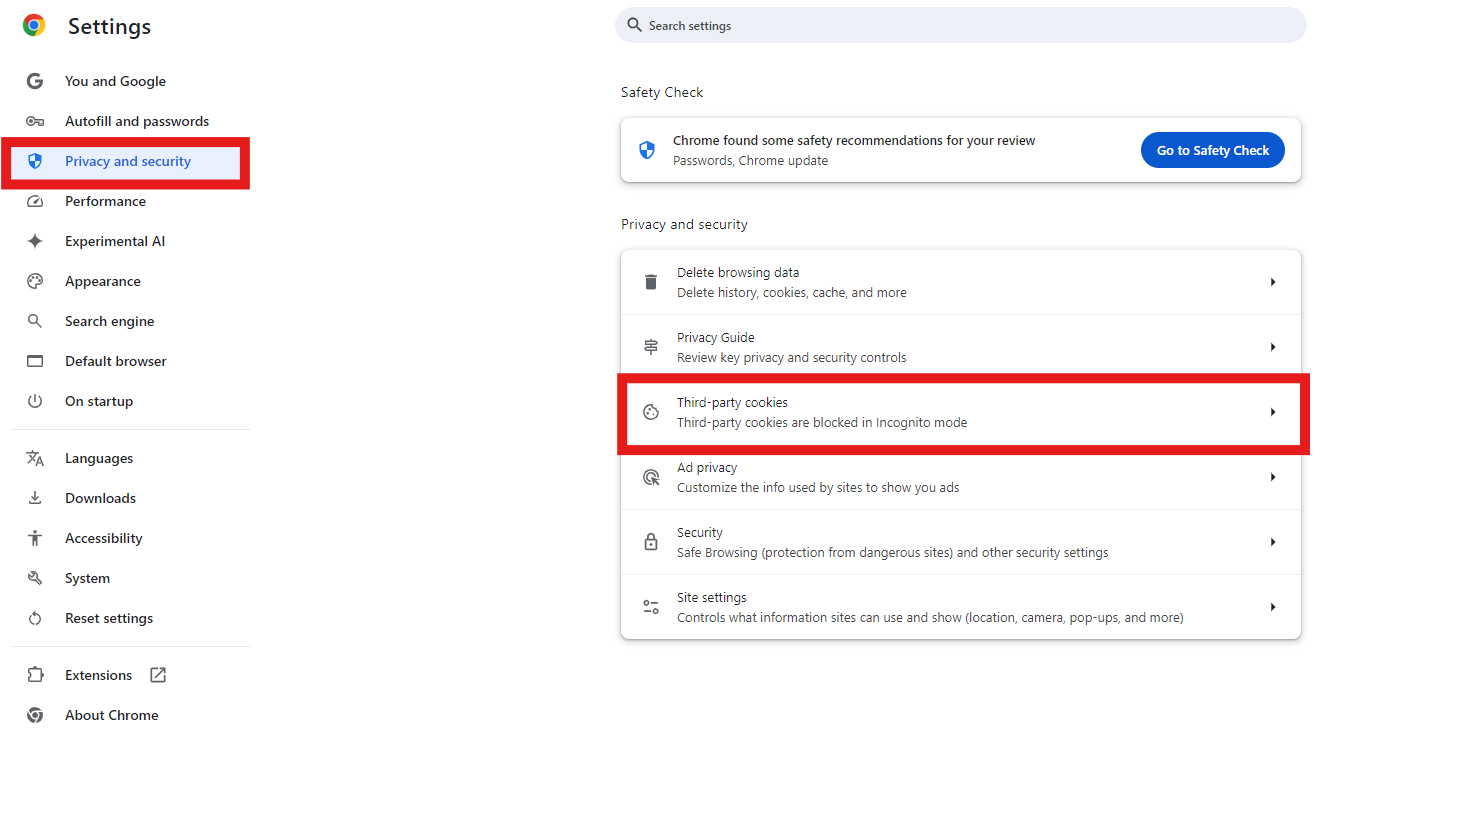Click the Ad privacy target icon

coord(651,477)
